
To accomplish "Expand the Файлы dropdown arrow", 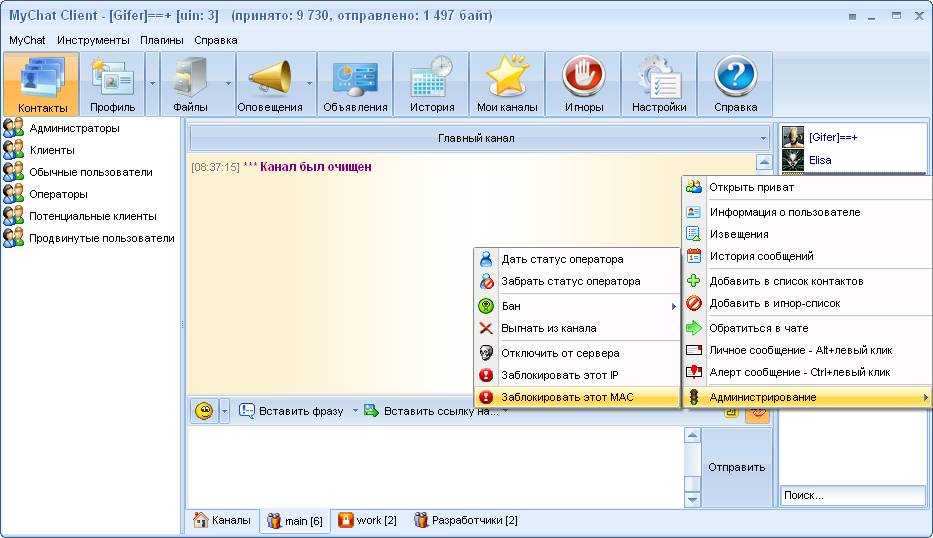I will (x=228, y=84).
